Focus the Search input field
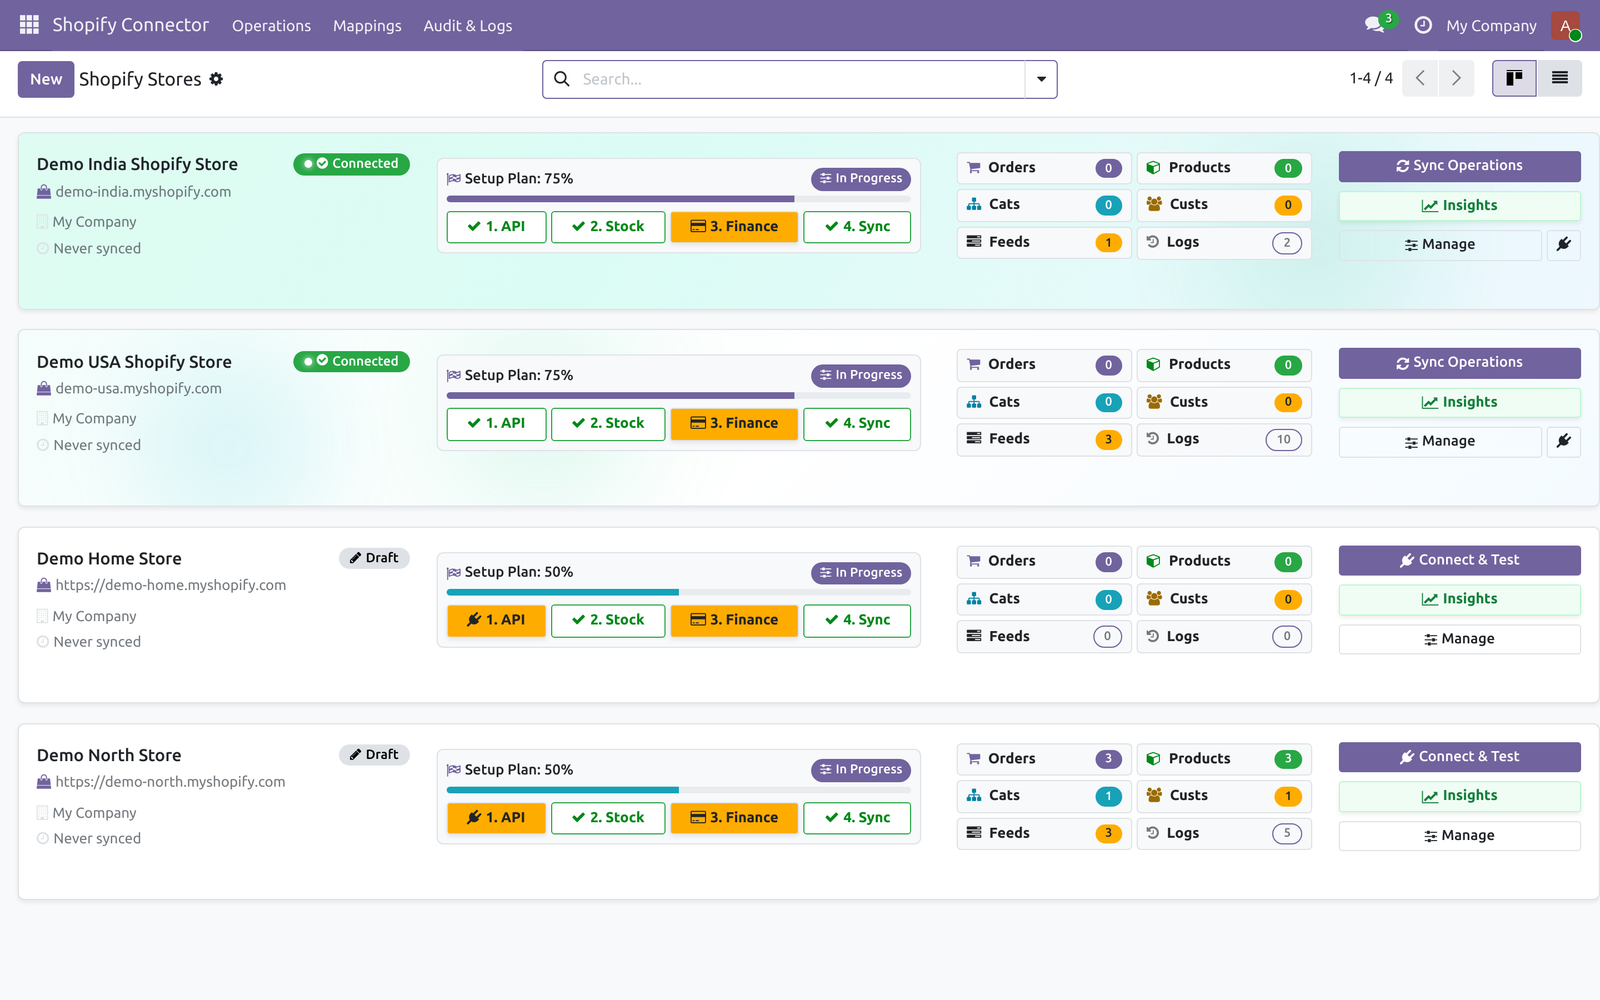 click(x=800, y=79)
